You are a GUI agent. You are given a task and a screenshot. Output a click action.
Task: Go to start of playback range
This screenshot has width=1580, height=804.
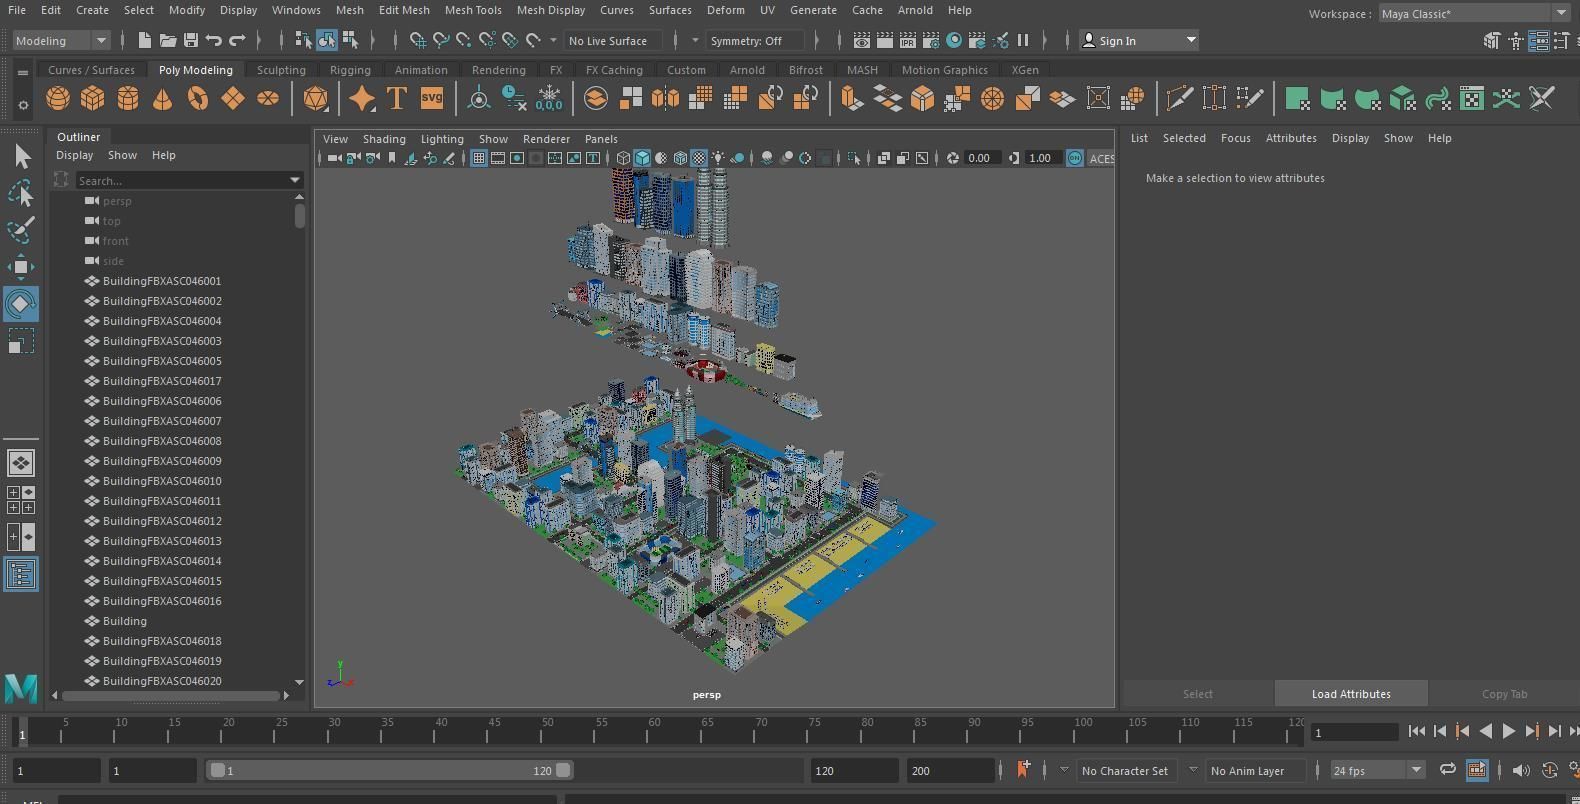coord(1417,731)
